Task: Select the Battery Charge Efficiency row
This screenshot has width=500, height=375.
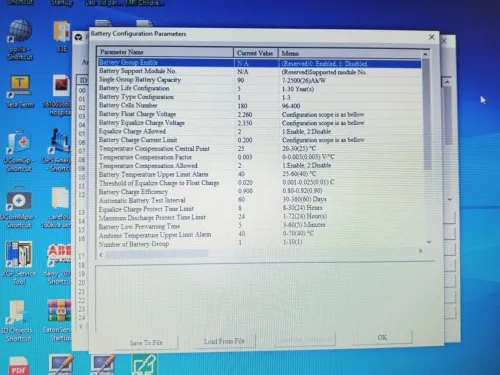Action: point(260,192)
